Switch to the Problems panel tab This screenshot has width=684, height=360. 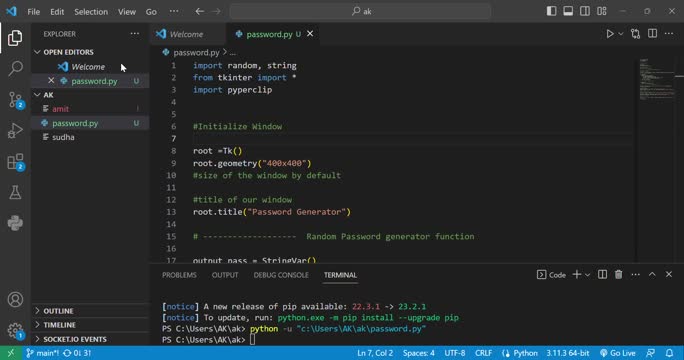(179, 275)
